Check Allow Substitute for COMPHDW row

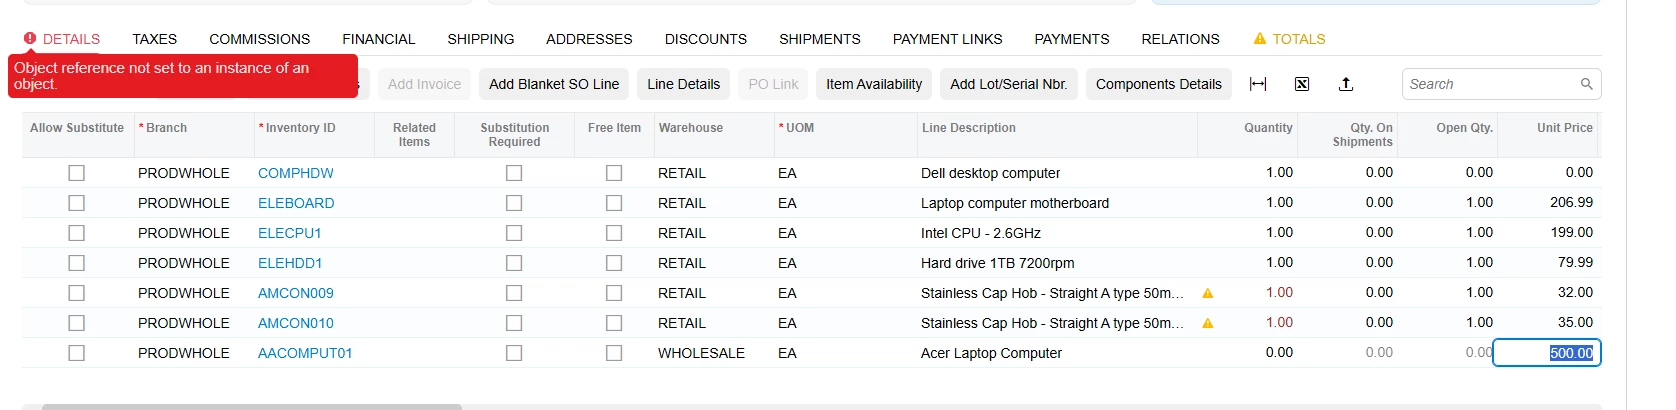click(x=76, y=173)
